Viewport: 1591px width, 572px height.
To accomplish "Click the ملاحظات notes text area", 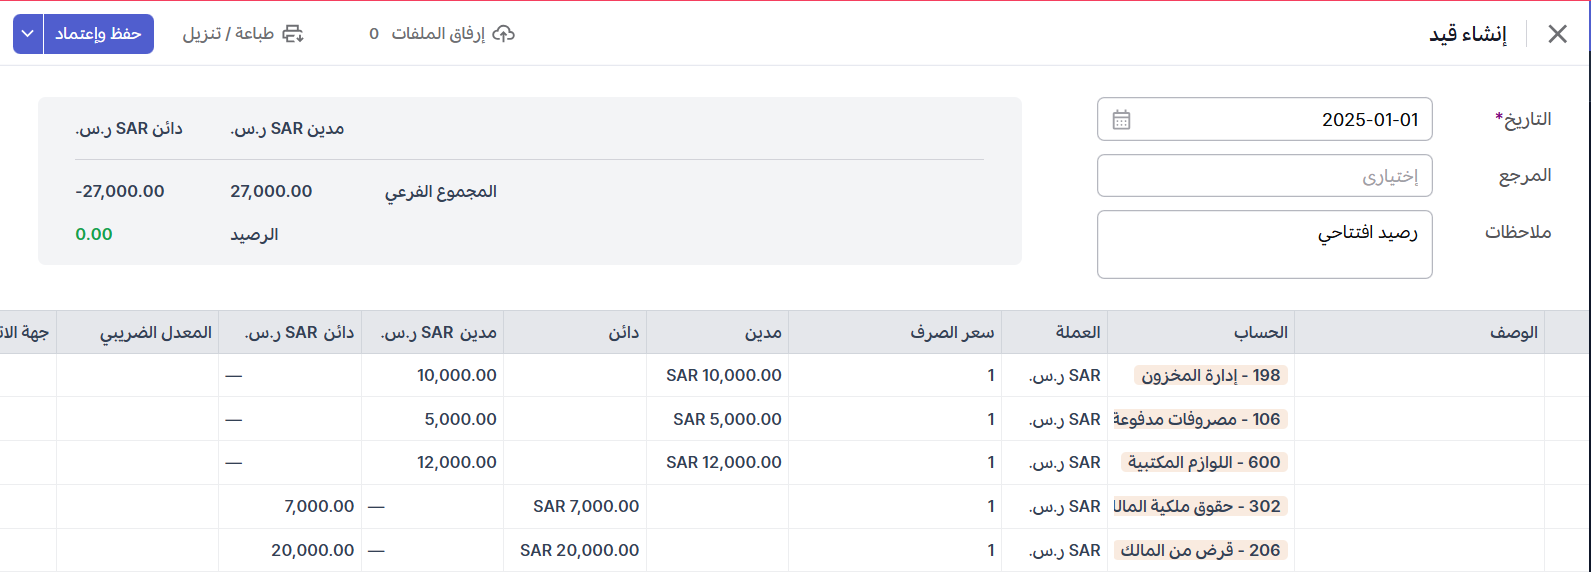I will [1264, 244].
